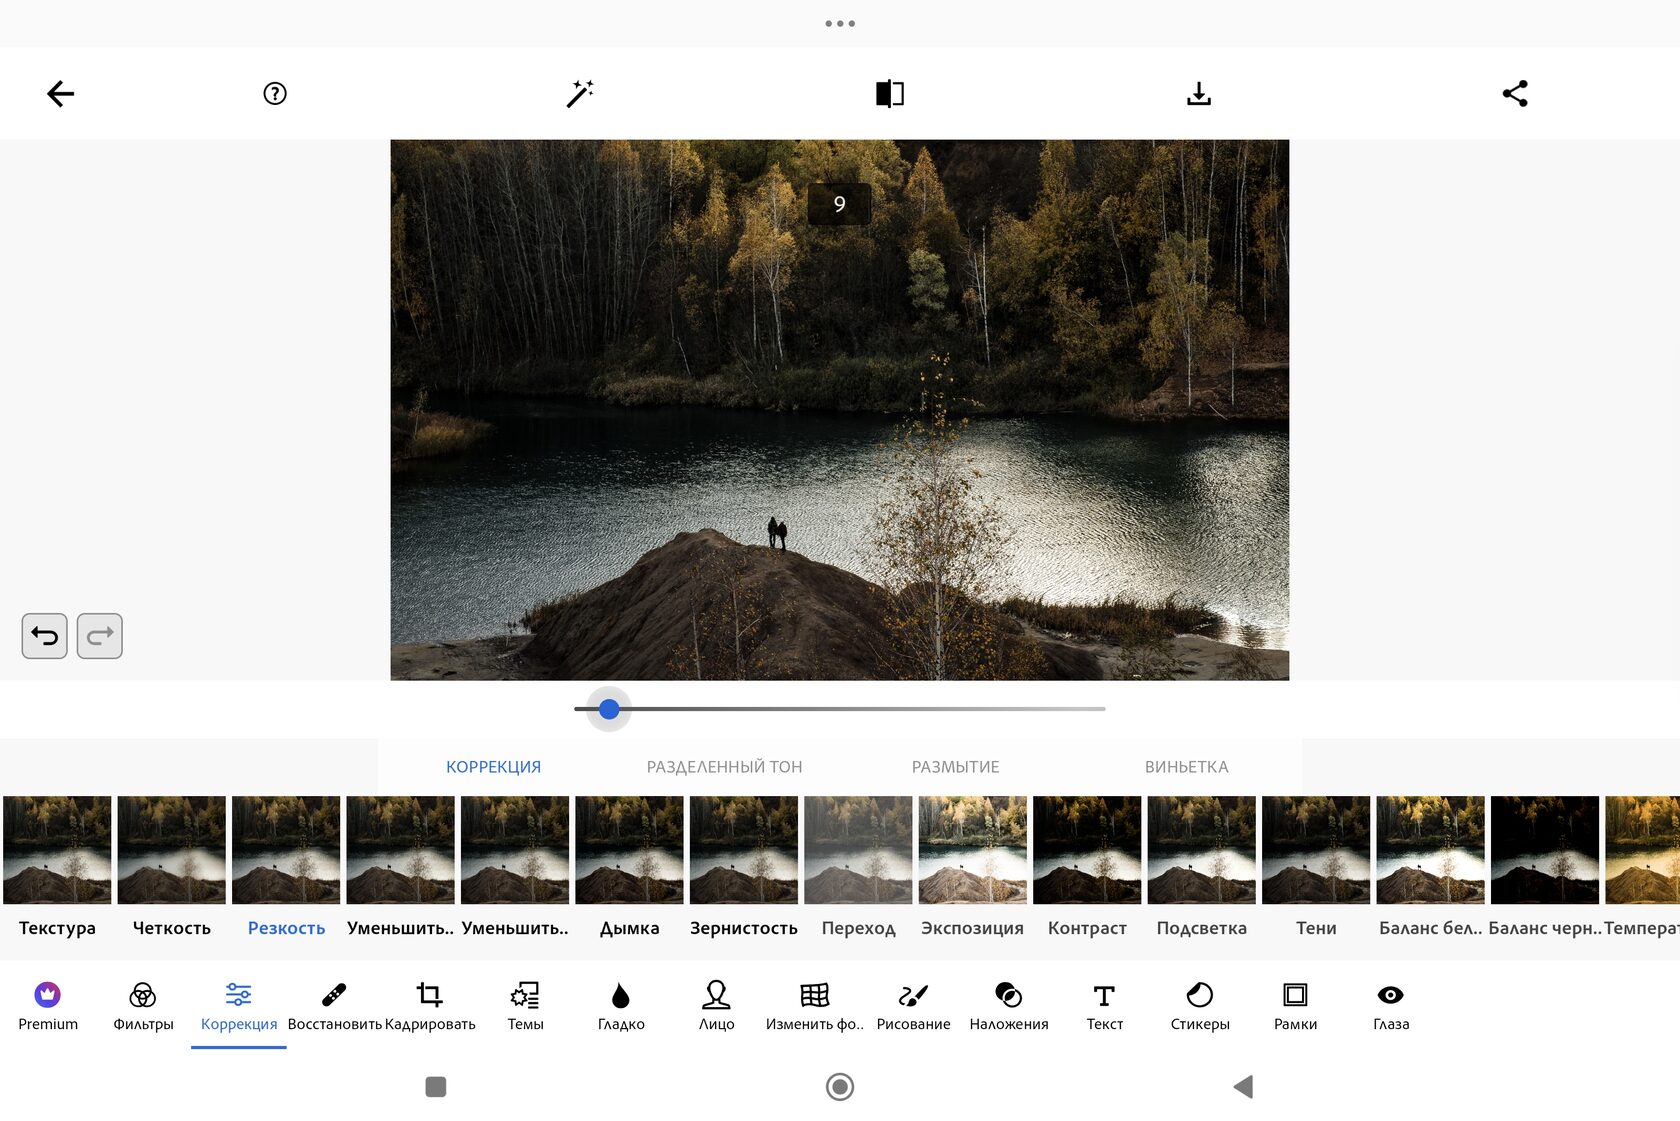This screenshot has width=1680, height=1121.
Task: Open the Восстановить healing tool
Action: [334, 1005]
